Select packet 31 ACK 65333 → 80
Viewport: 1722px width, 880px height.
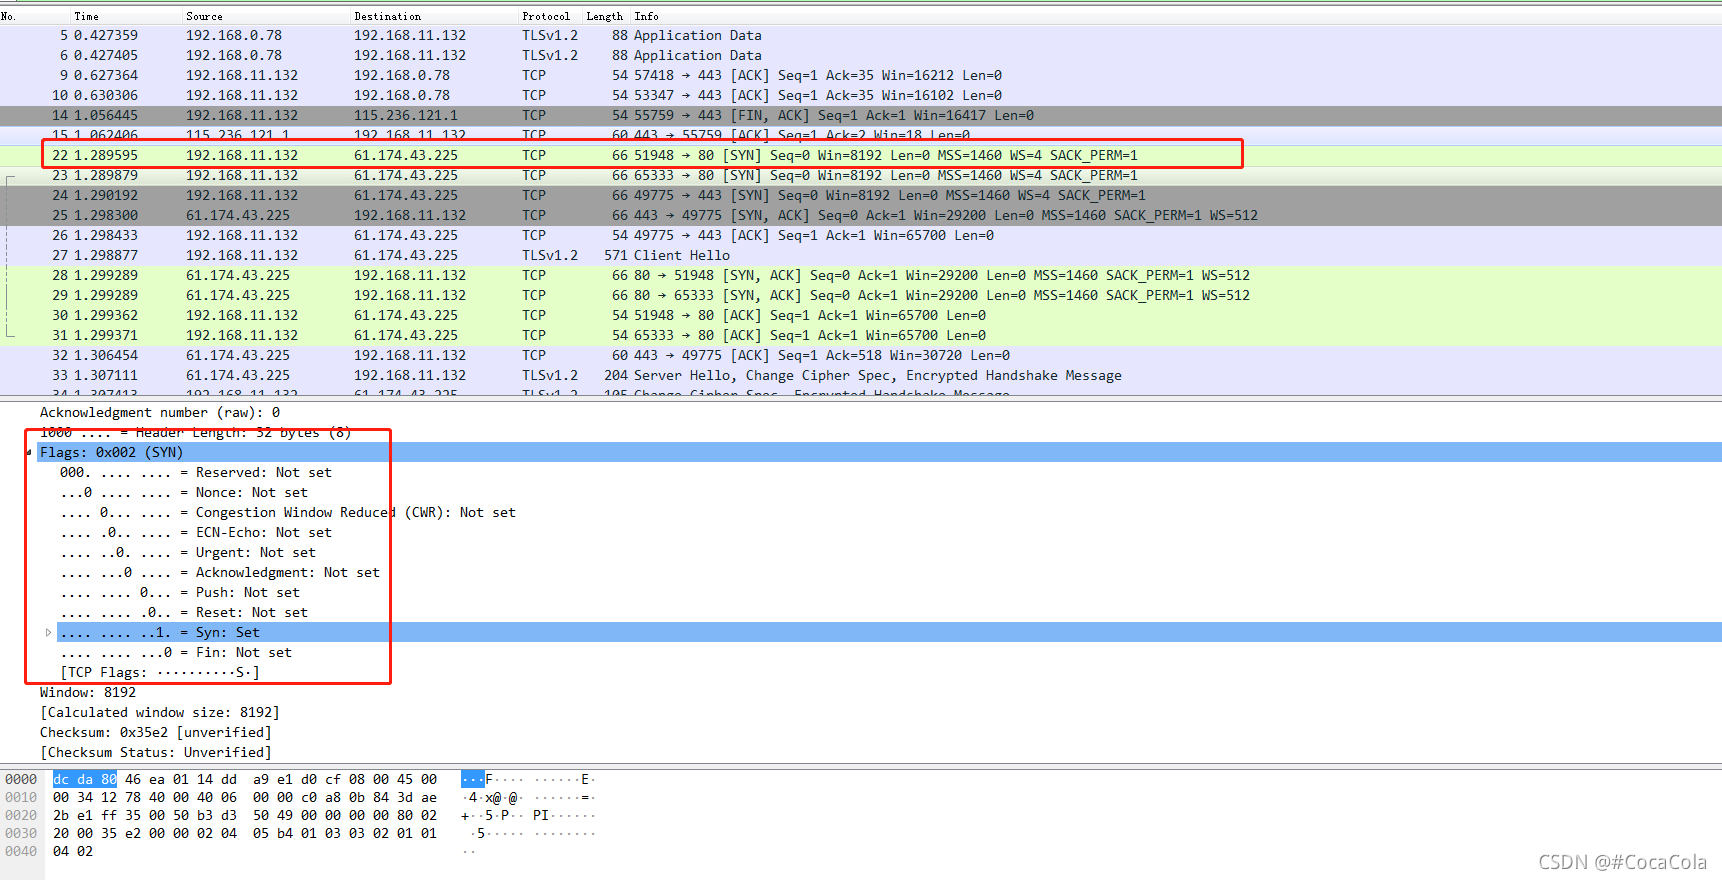coord(861,335)
